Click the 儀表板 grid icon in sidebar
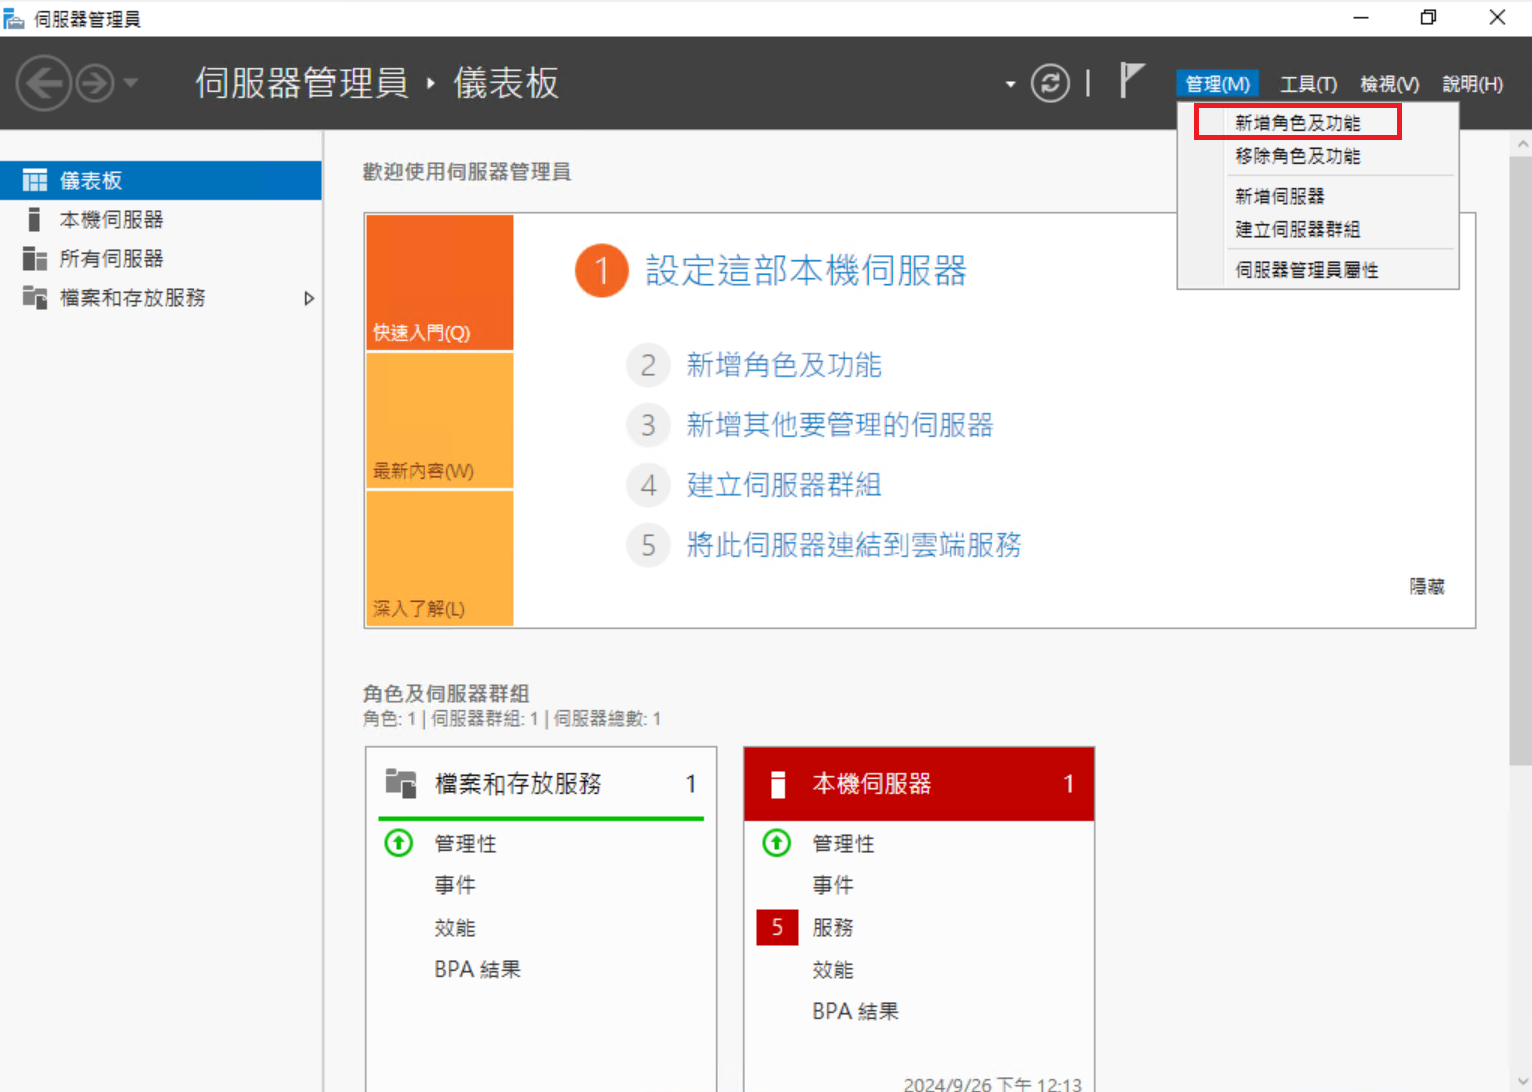 pos(35,180)
